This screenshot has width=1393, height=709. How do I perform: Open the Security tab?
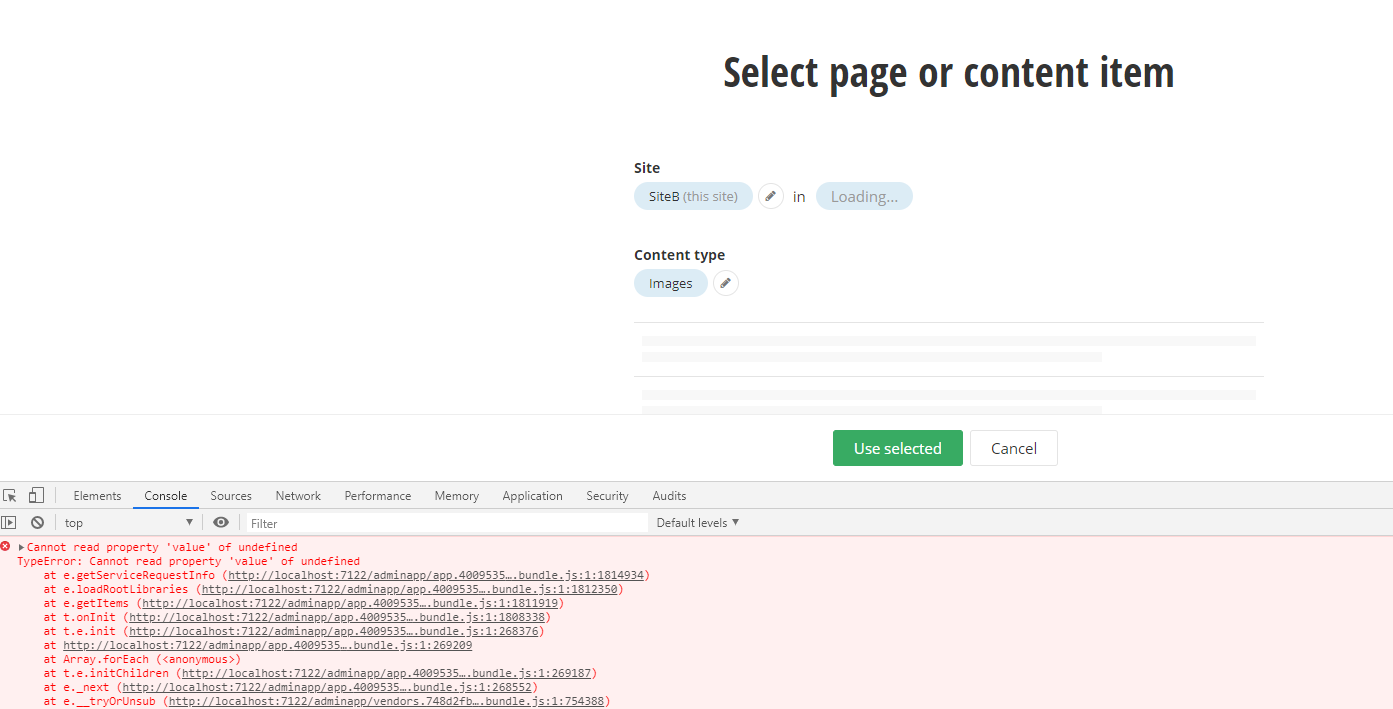[x=607, y=496]
